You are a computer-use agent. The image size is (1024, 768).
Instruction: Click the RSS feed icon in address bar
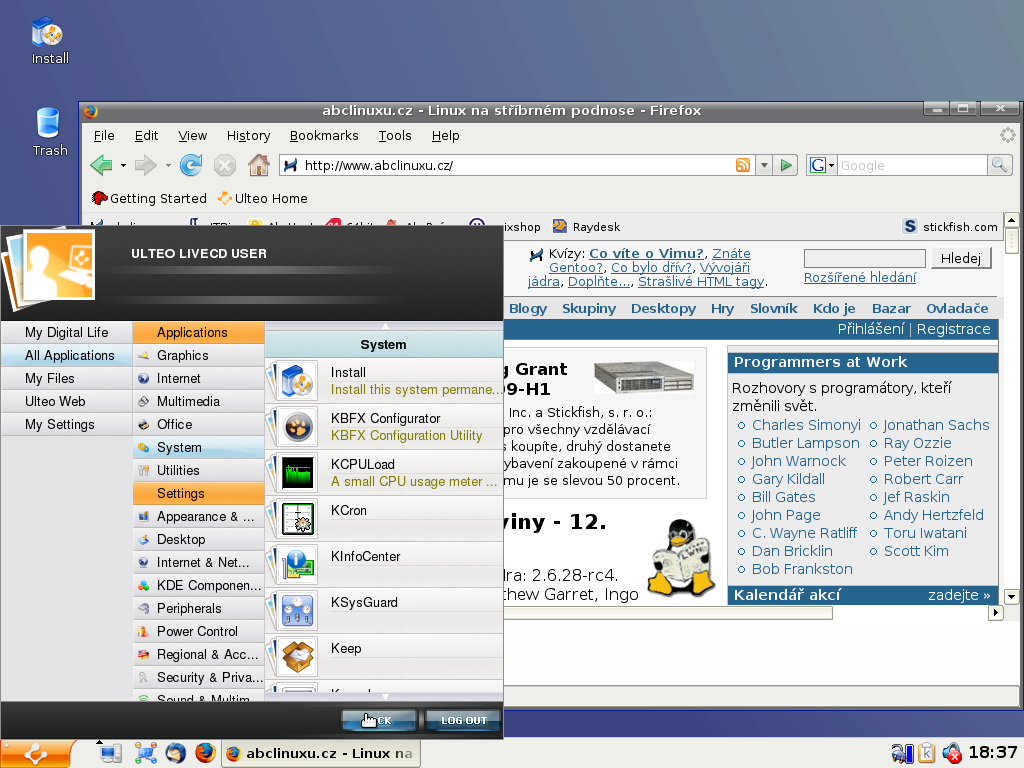pos(743,165)
